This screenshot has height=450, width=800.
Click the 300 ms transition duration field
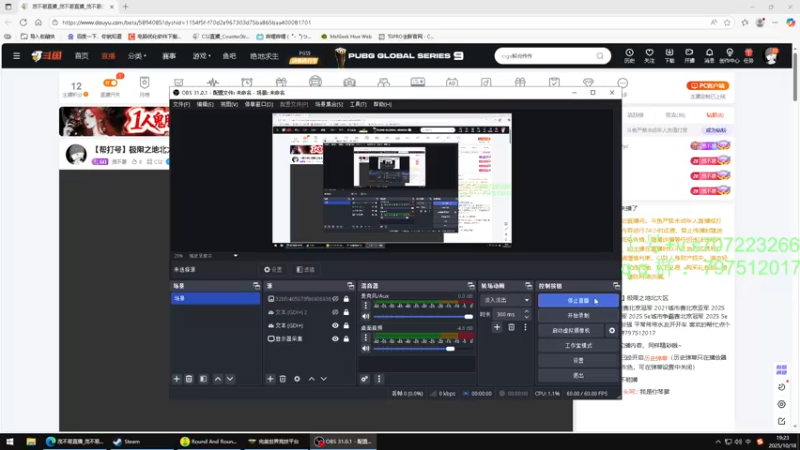[508, 314]
